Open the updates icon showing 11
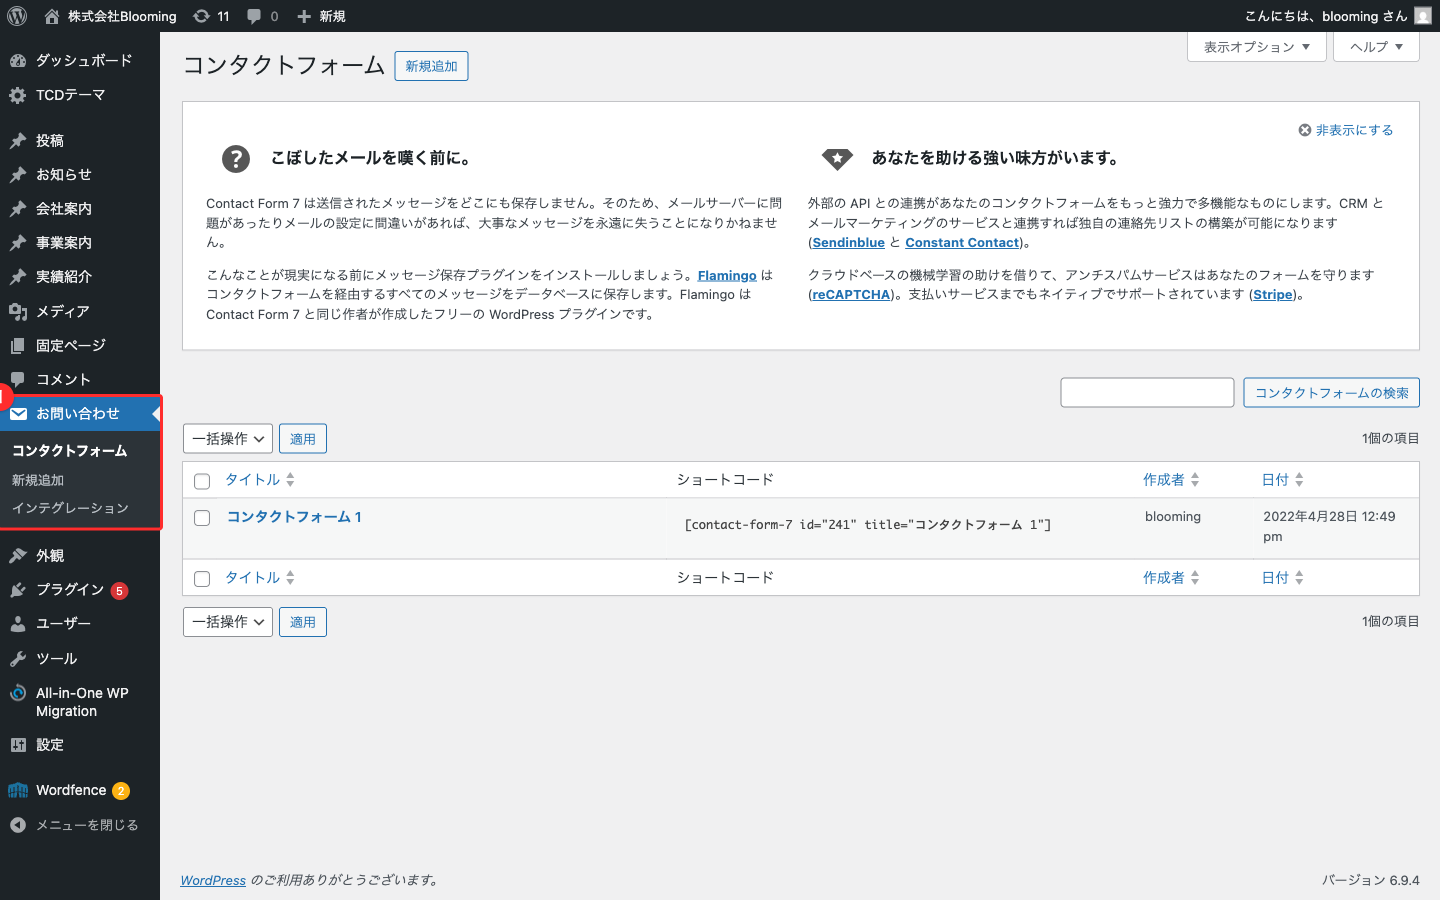 [x=201, y=16]
